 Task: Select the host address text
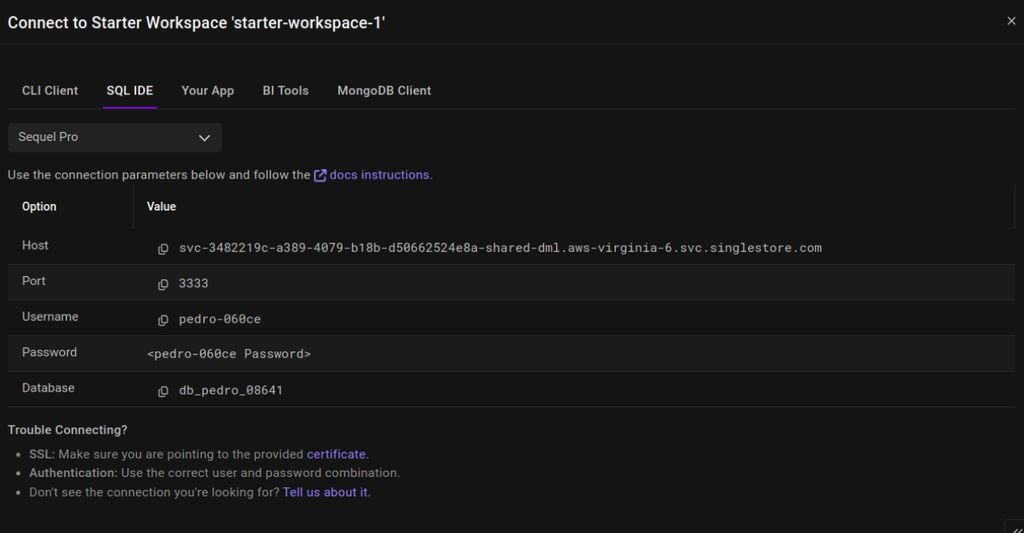500,248
